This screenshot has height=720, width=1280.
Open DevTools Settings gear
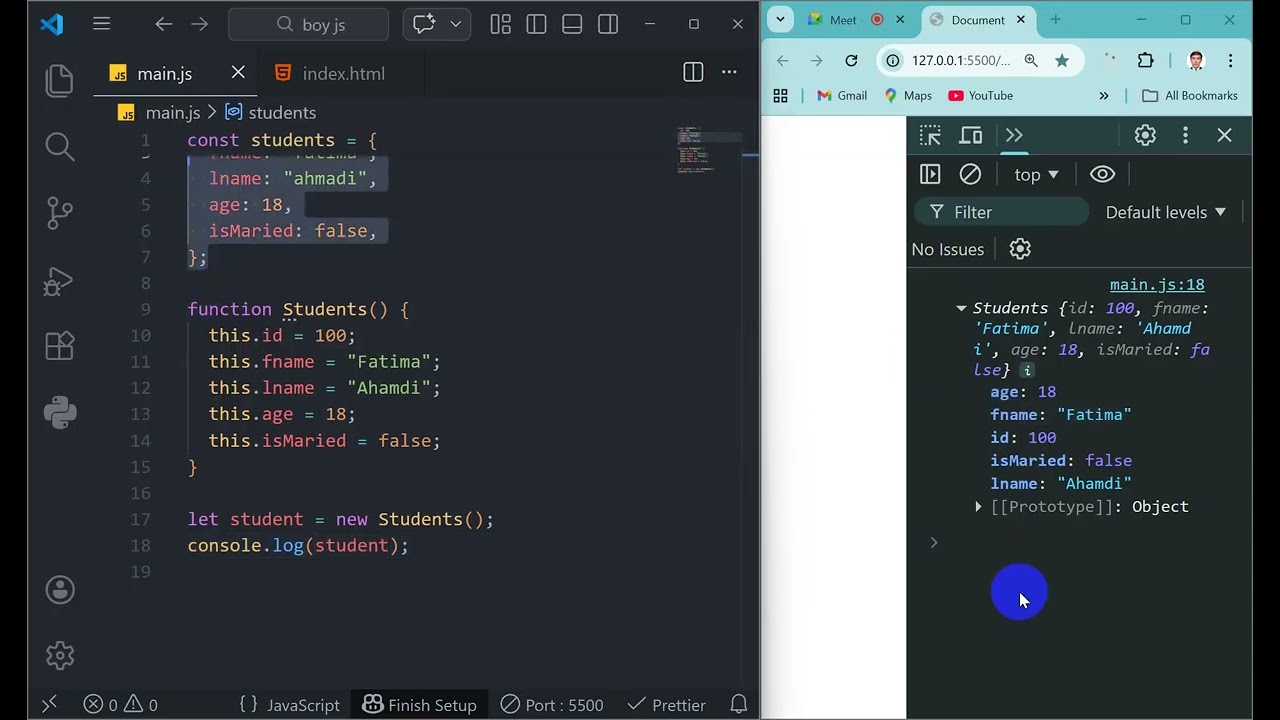tap(1145, 135)
